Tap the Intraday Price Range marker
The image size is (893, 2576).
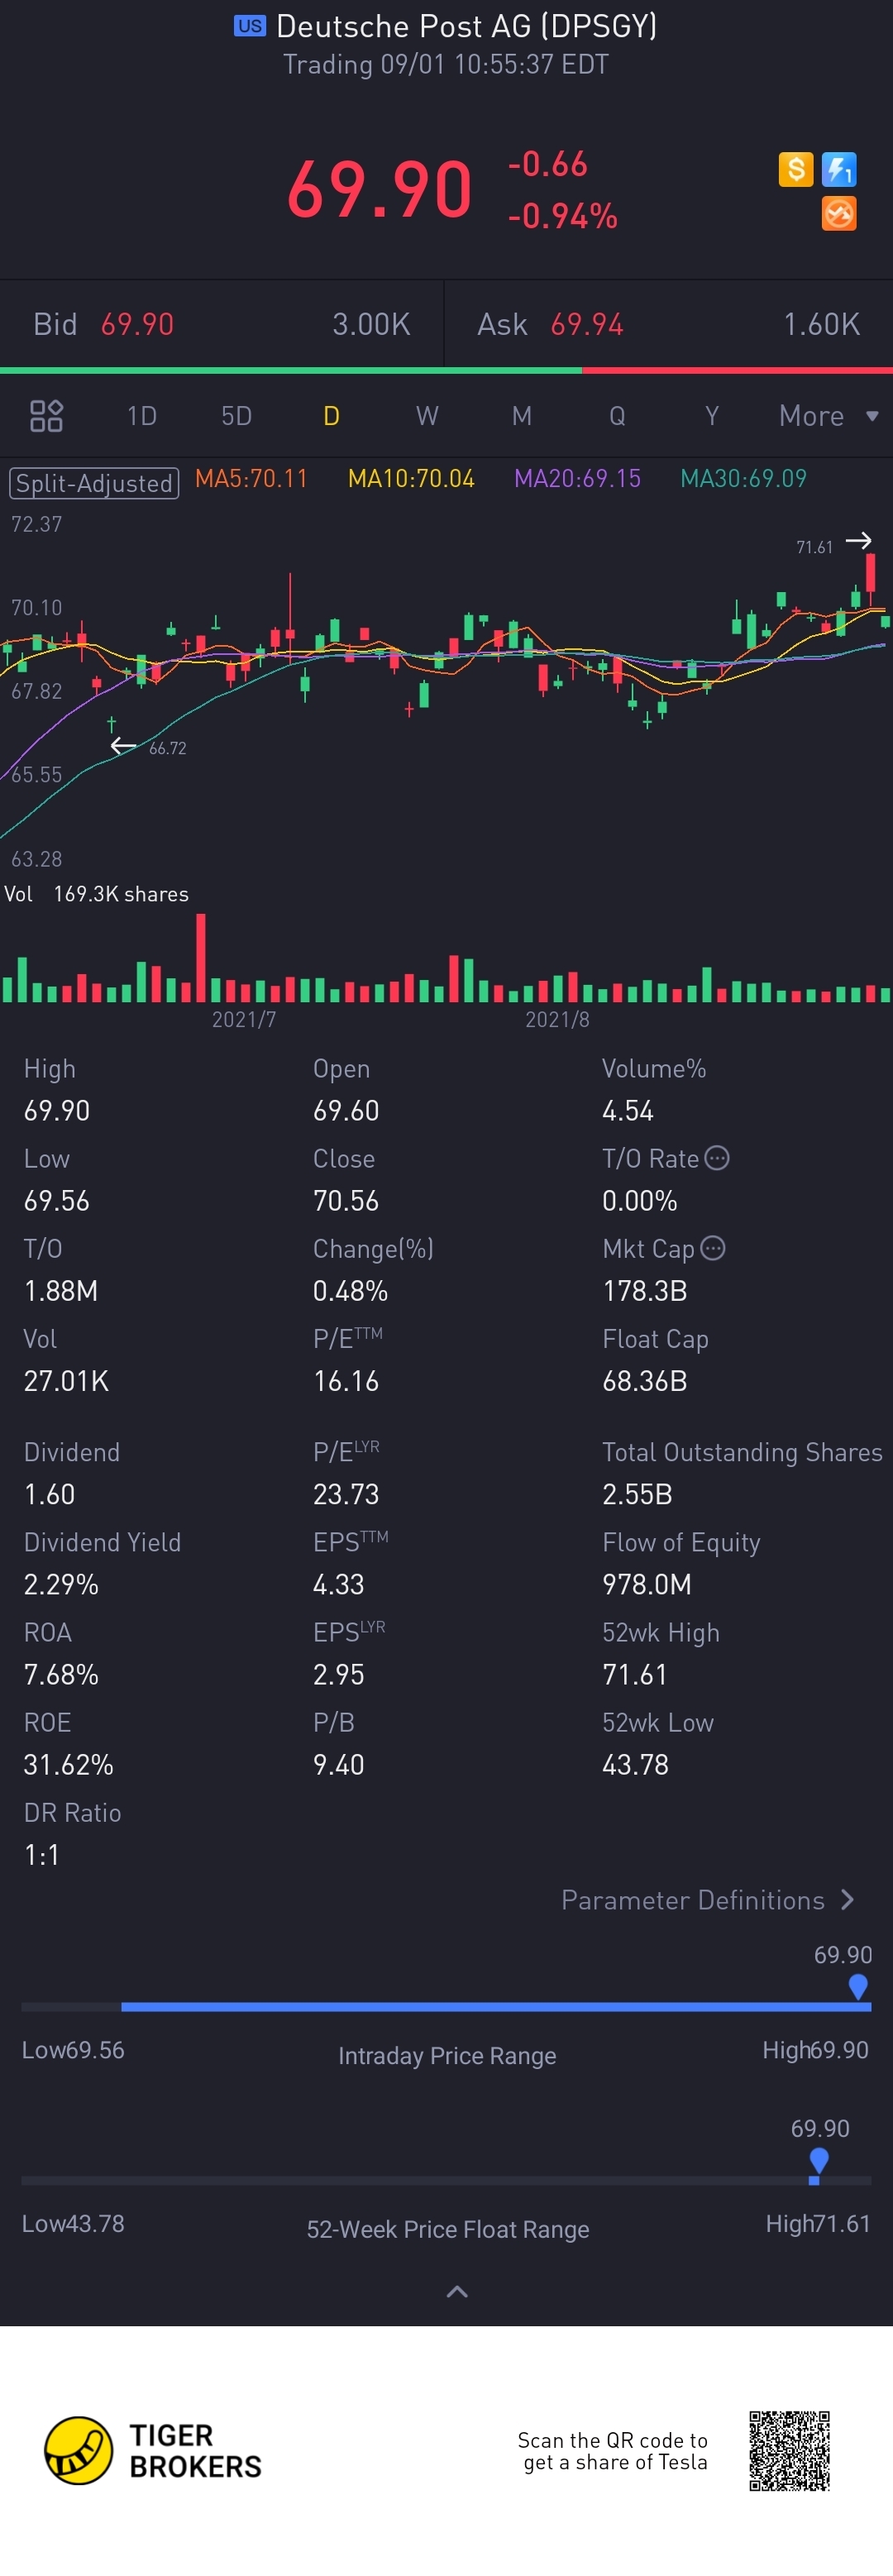coord(857,1987)
